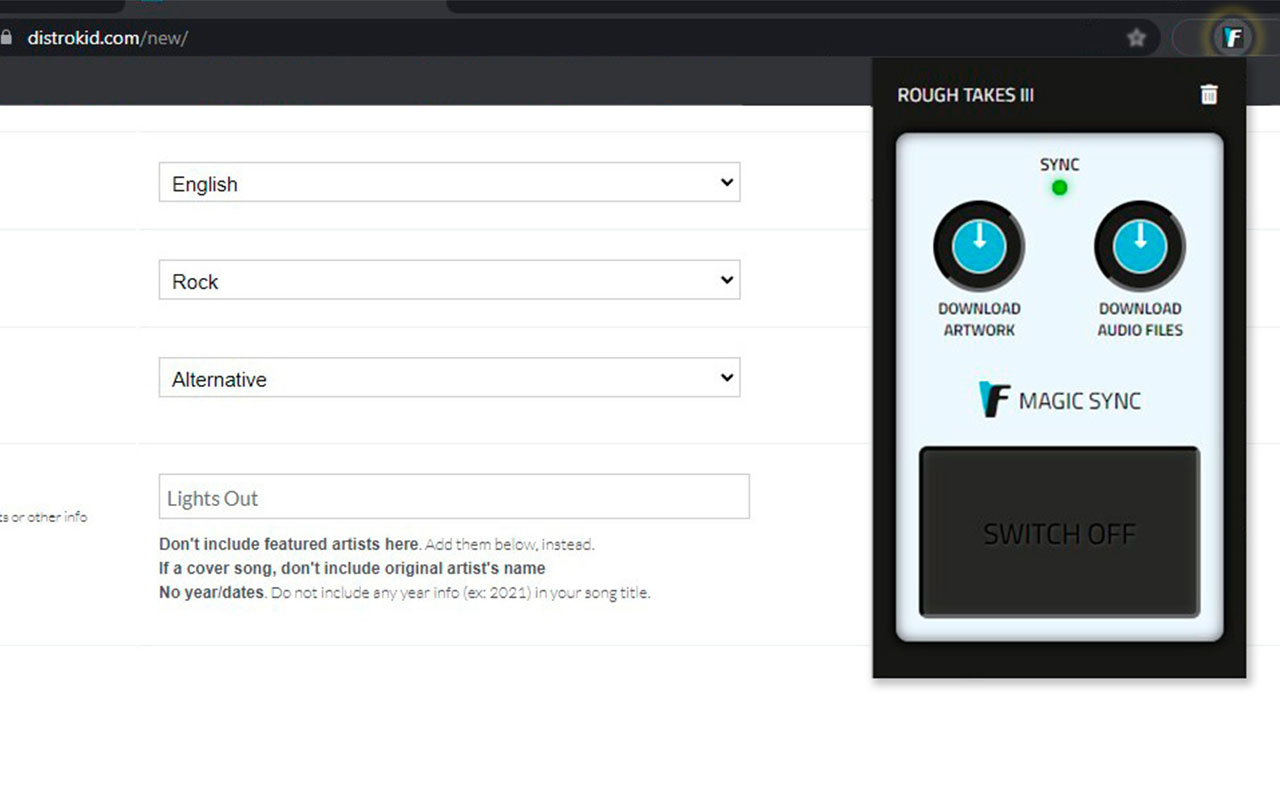Select the ROUGH TAKES III panel header

coord(965,94)
